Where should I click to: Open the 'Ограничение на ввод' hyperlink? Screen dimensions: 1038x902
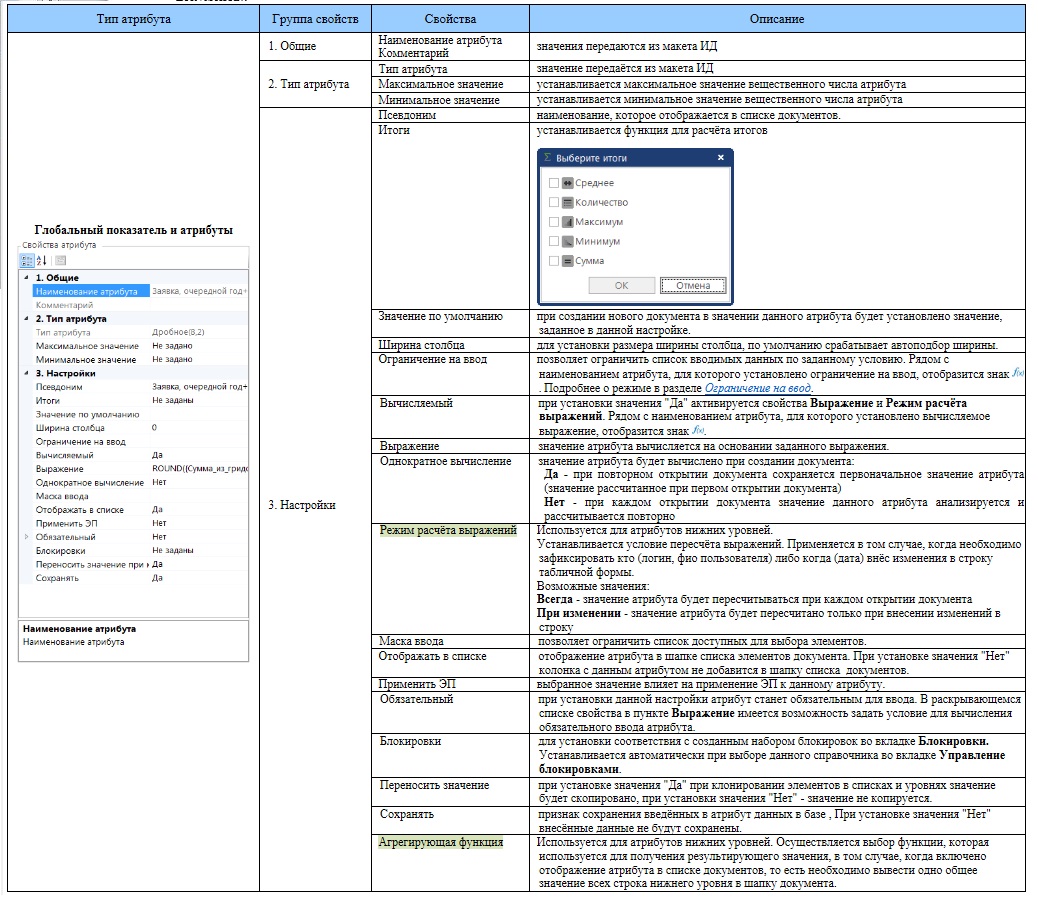click(x=756, y=388)
